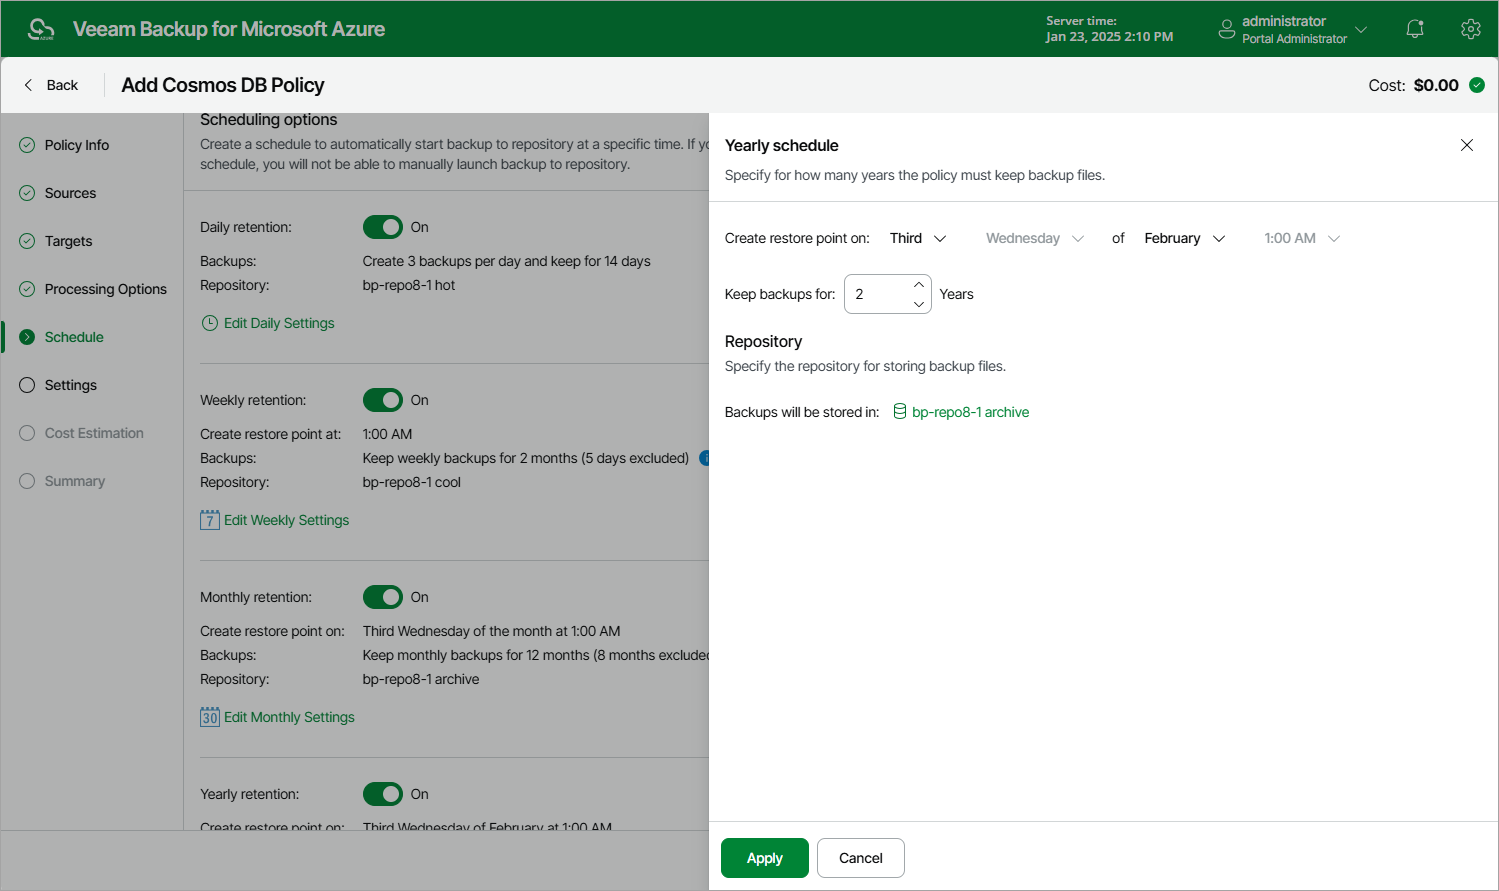This screenshot has height=891, width=1499.
Task: Click the clock icon beside Edit Daily Settings
Action: click(x=210, y=323)
